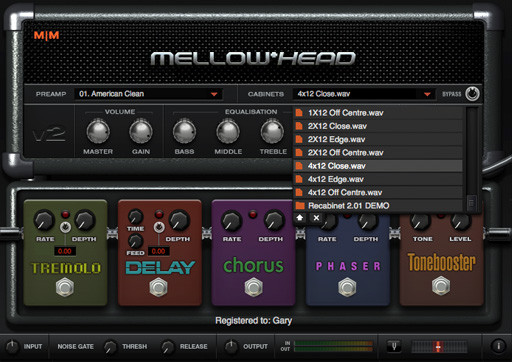512x362 pixels.
Task: Click the Delay Depth knob
Action: (179, 221)
